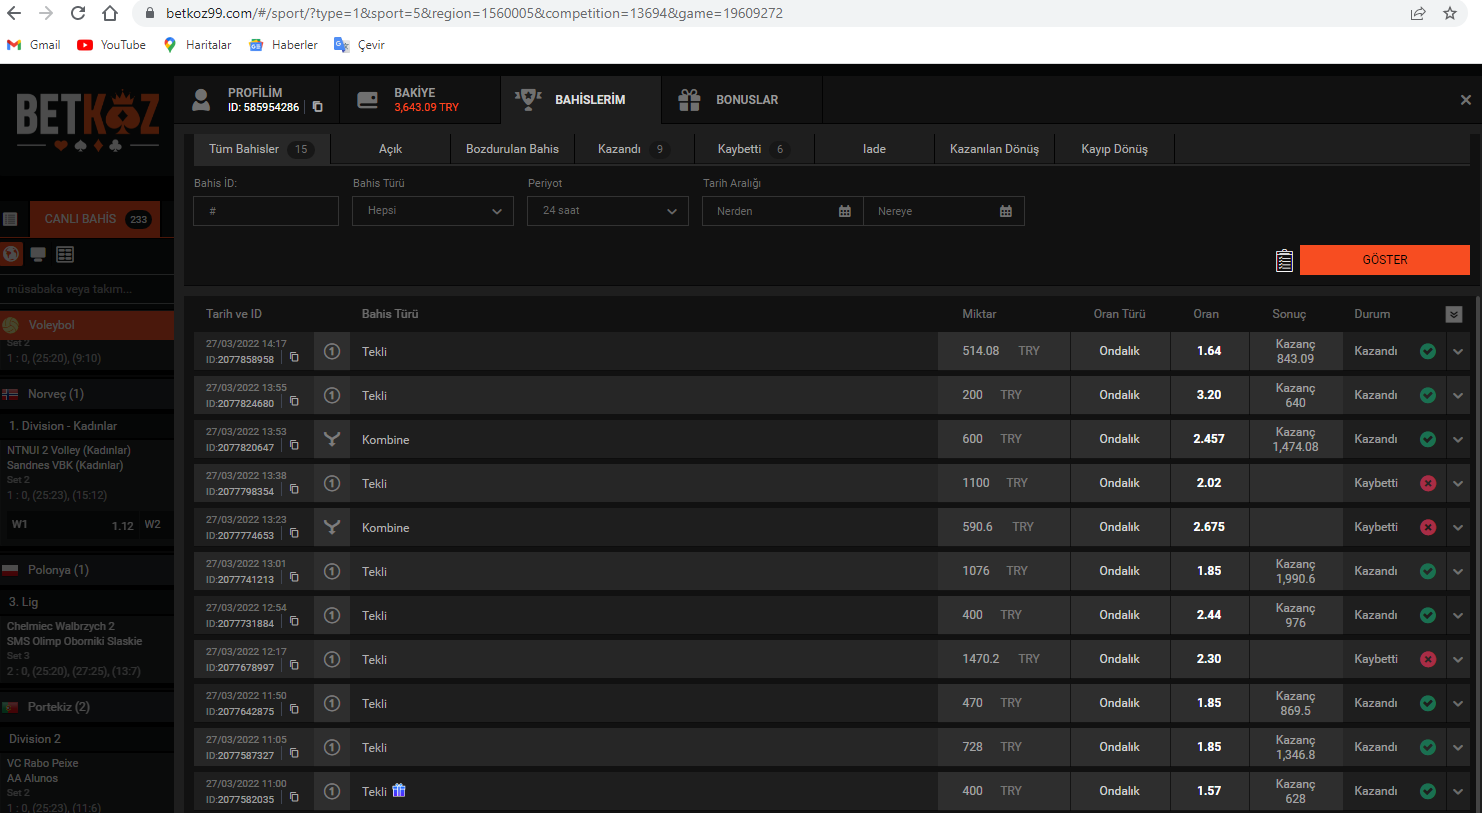The image size is (1482, 813).
Task: Copy bet ID 2077824680
Action: click(x=294, y=401)
